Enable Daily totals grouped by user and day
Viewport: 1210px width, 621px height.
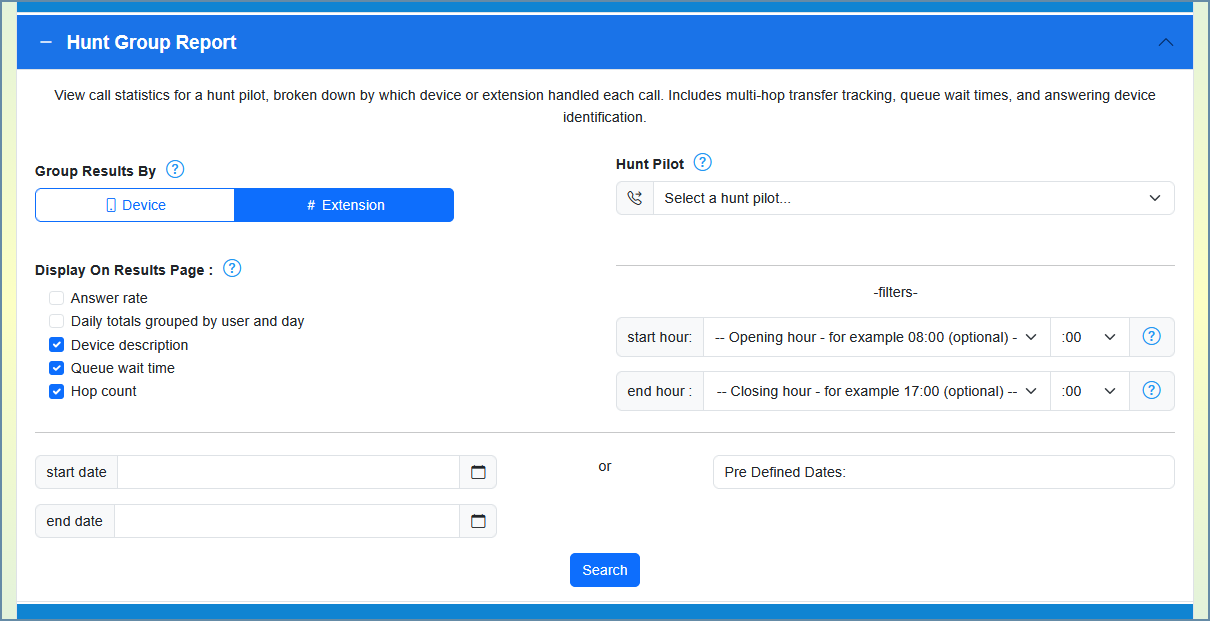[57, 321]
